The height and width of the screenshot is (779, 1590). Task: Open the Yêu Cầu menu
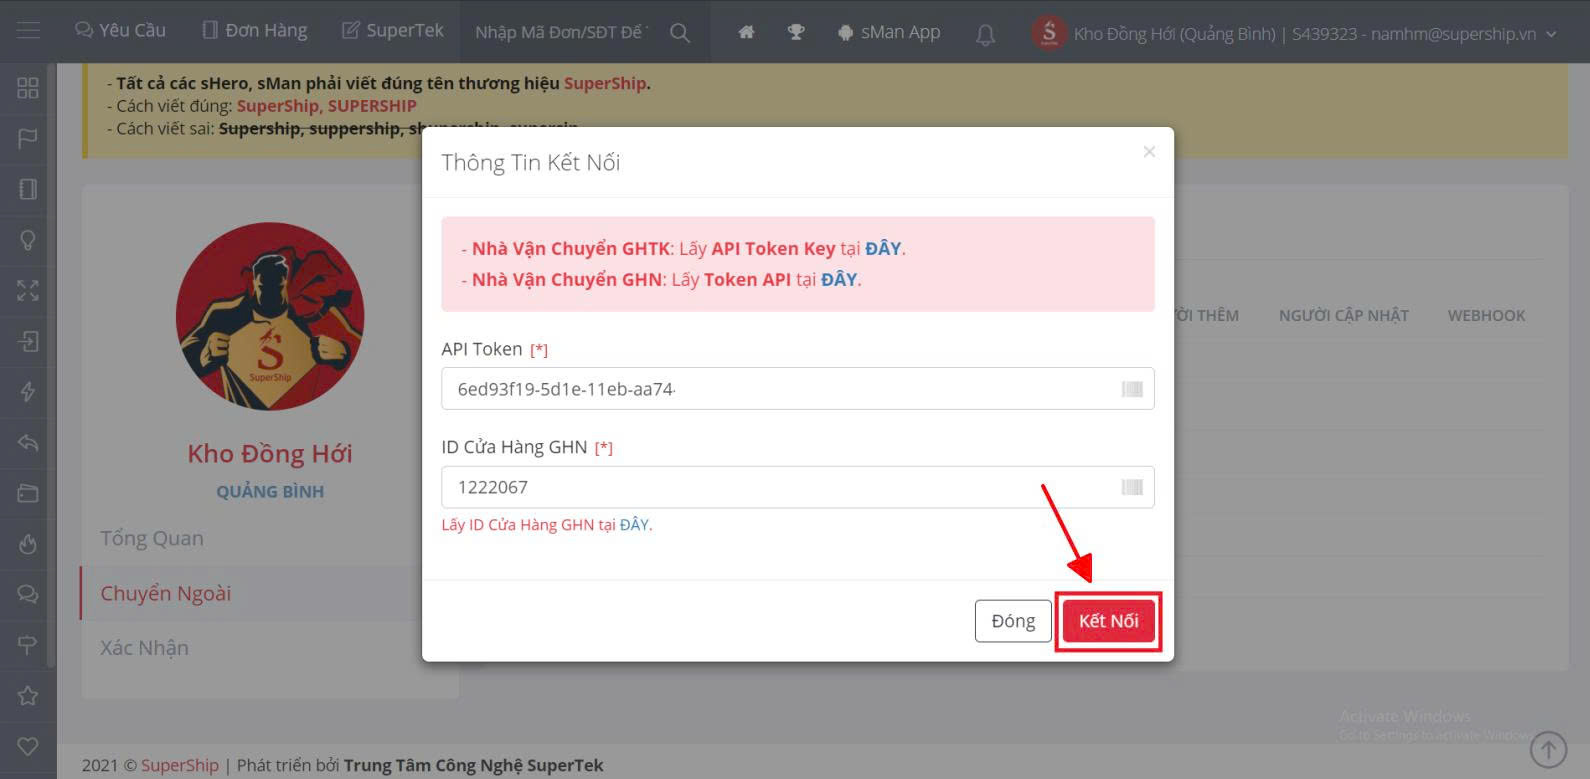pyautogui.click(x=120, y=31)
